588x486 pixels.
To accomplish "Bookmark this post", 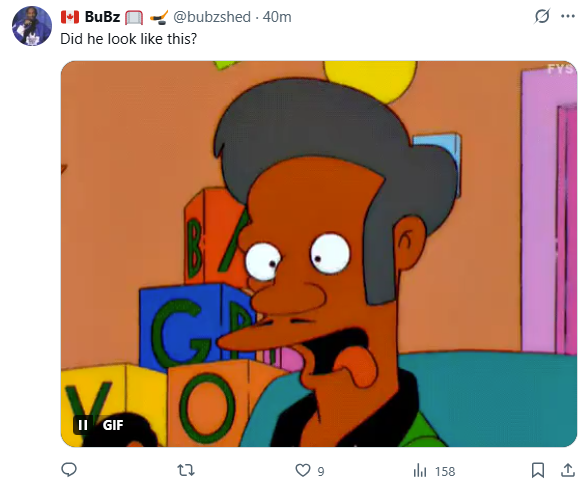I will (x=538, y=470).
